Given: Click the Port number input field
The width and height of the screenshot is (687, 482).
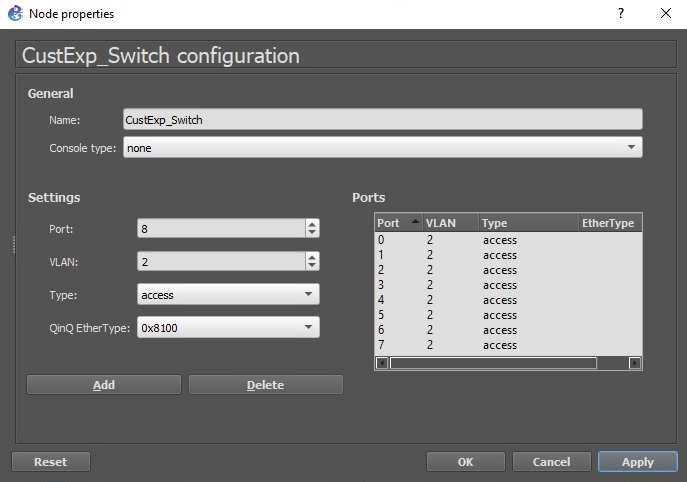Looking at the screenshot, I should (x=221, y=228).
